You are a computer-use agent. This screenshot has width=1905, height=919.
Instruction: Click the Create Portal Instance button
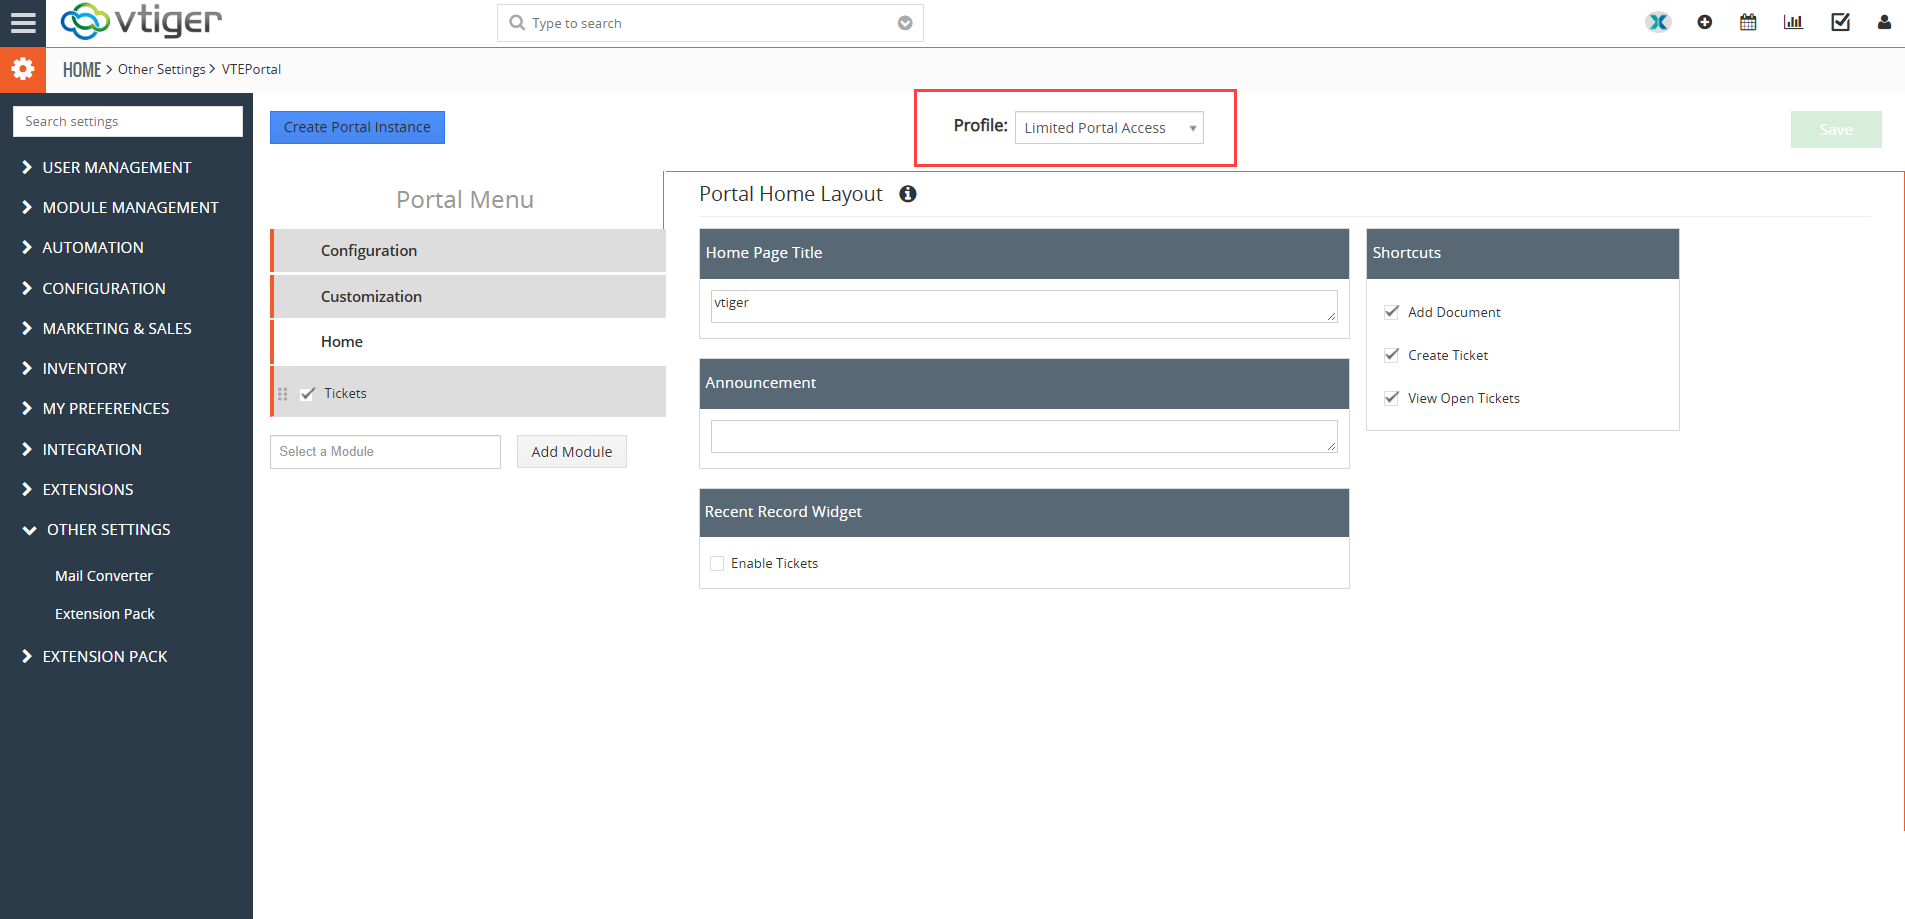357,127
